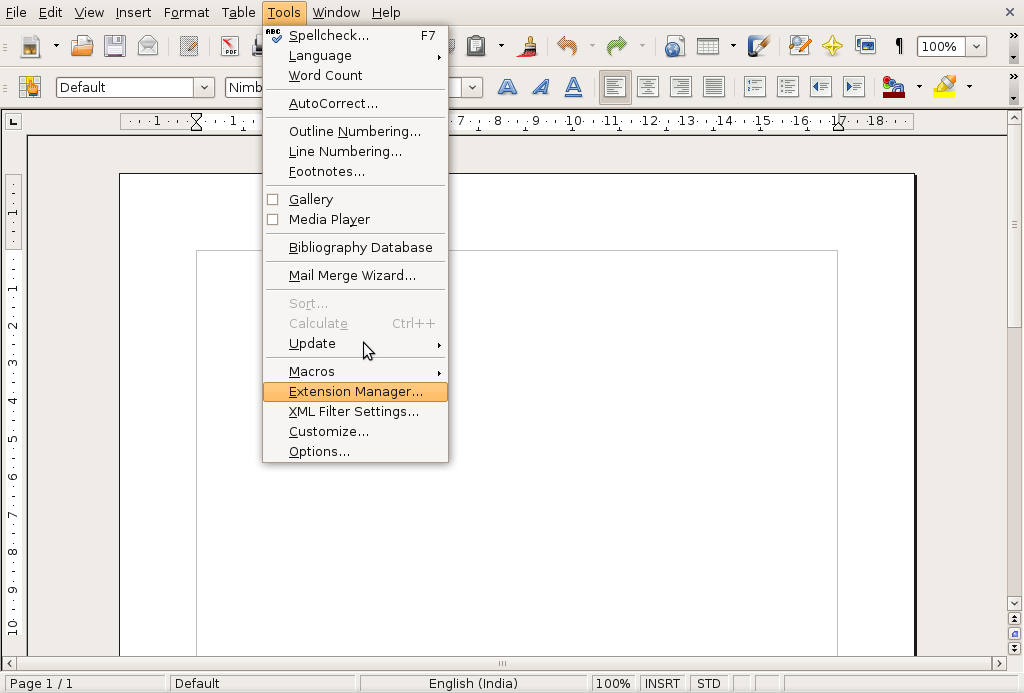1024x693 pixels.
Task: Open the paragraph style Default dropdown arrow
Action: tap(204, 88)
